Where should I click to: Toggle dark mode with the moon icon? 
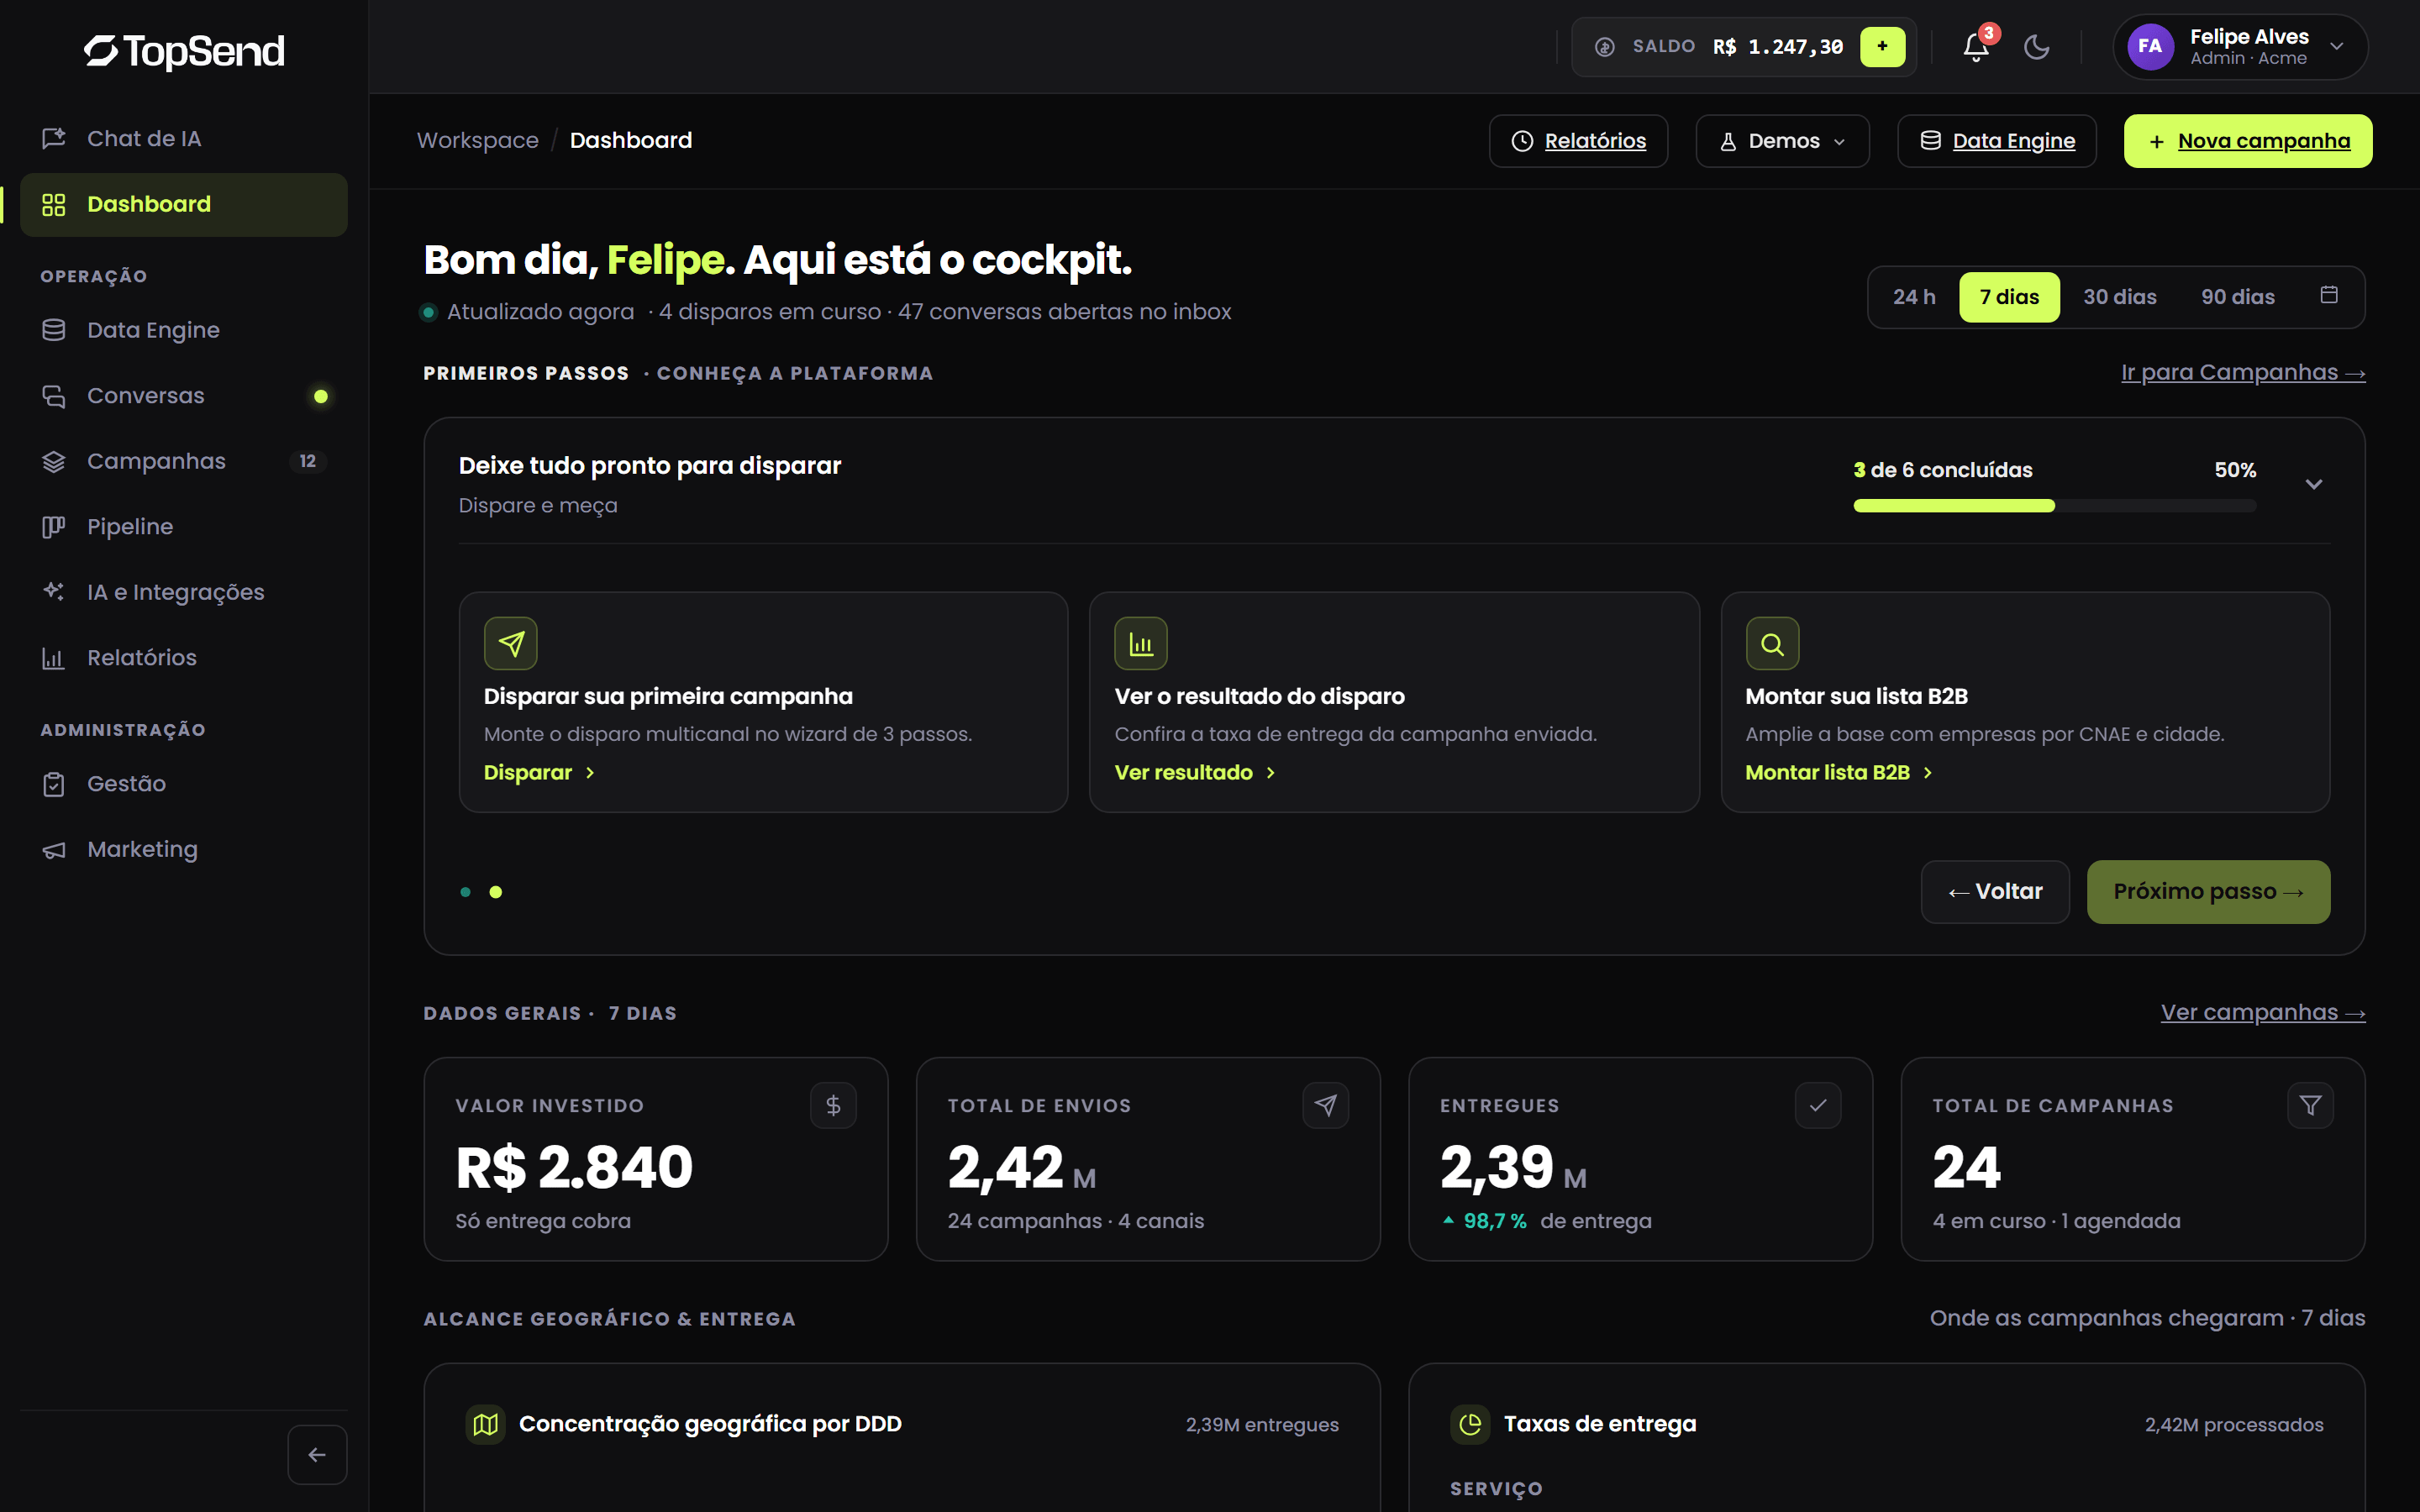2036,47
